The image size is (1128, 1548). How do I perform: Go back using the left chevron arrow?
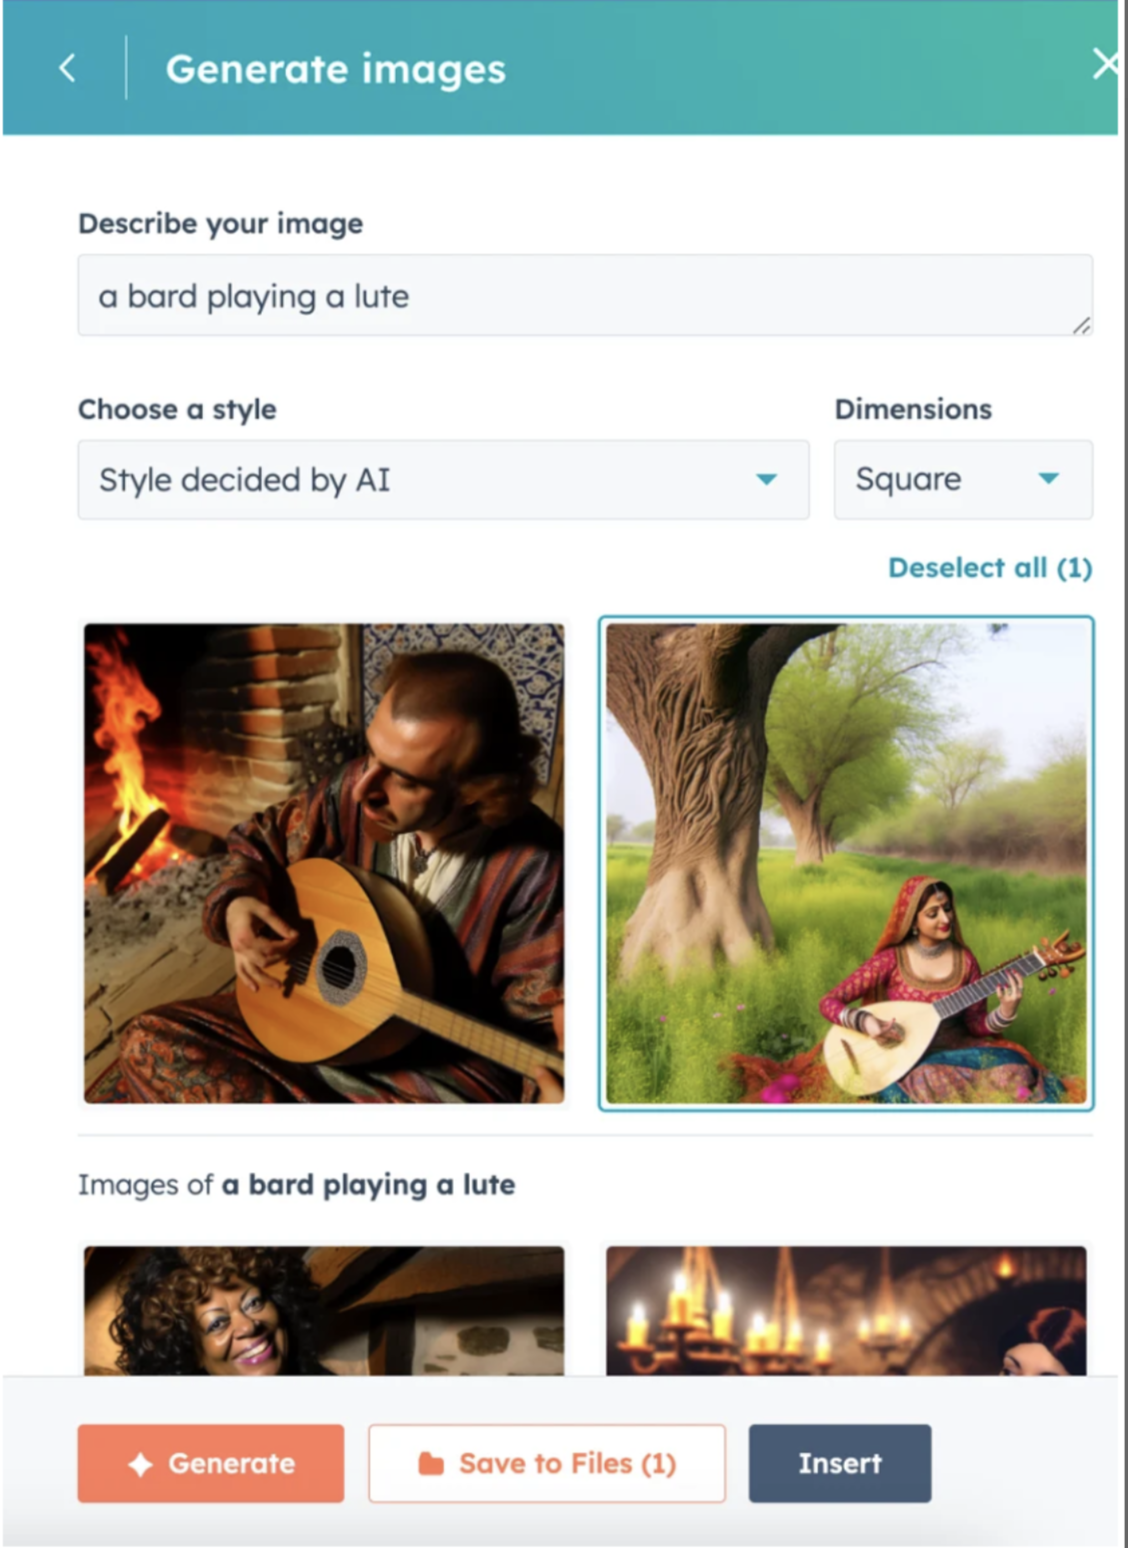tap(67, 68)
